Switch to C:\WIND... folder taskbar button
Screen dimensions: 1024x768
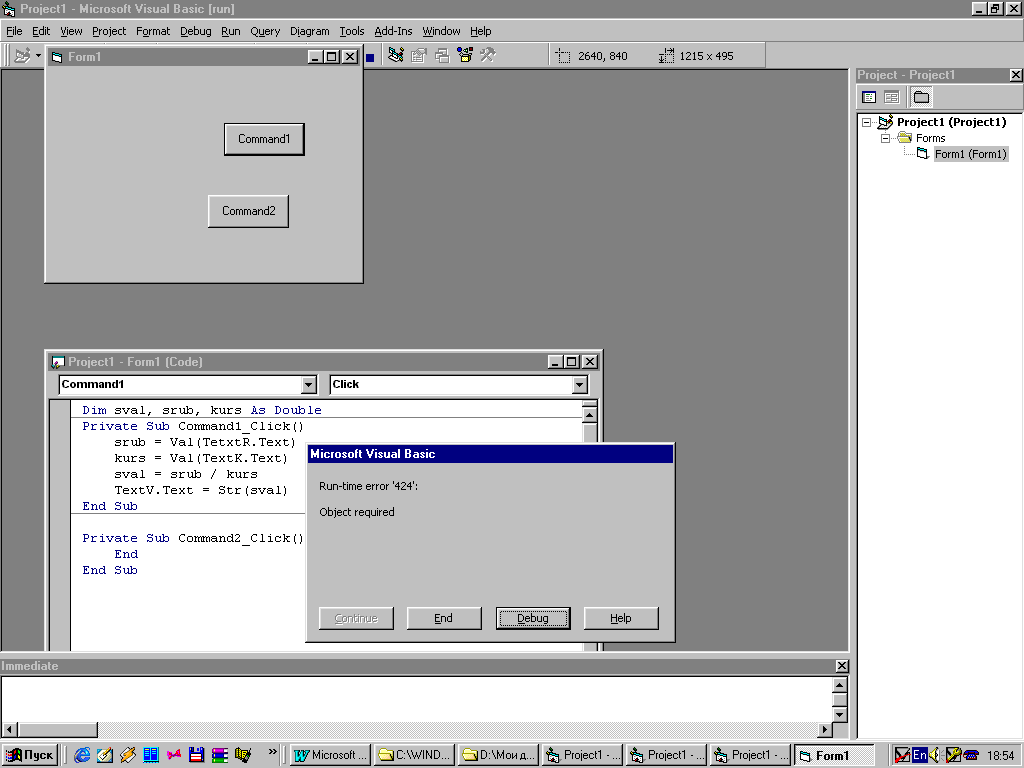tap(415, 755)
